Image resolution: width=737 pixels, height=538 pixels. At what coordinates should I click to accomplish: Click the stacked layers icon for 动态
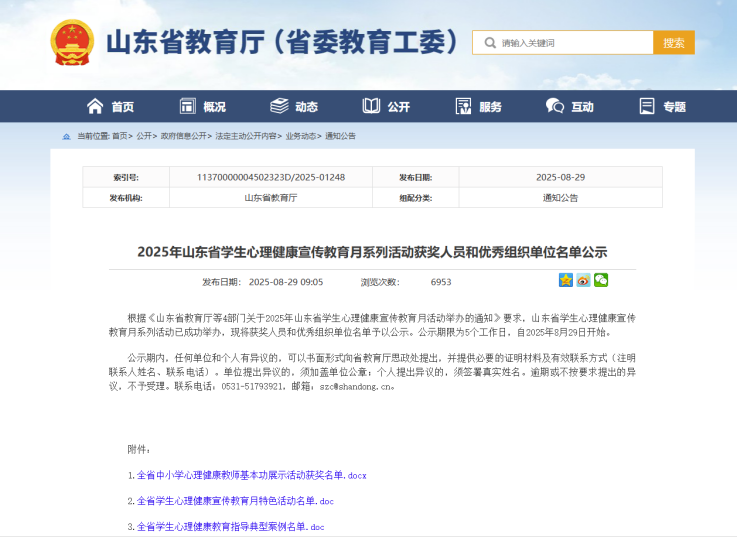coord(279,106)
